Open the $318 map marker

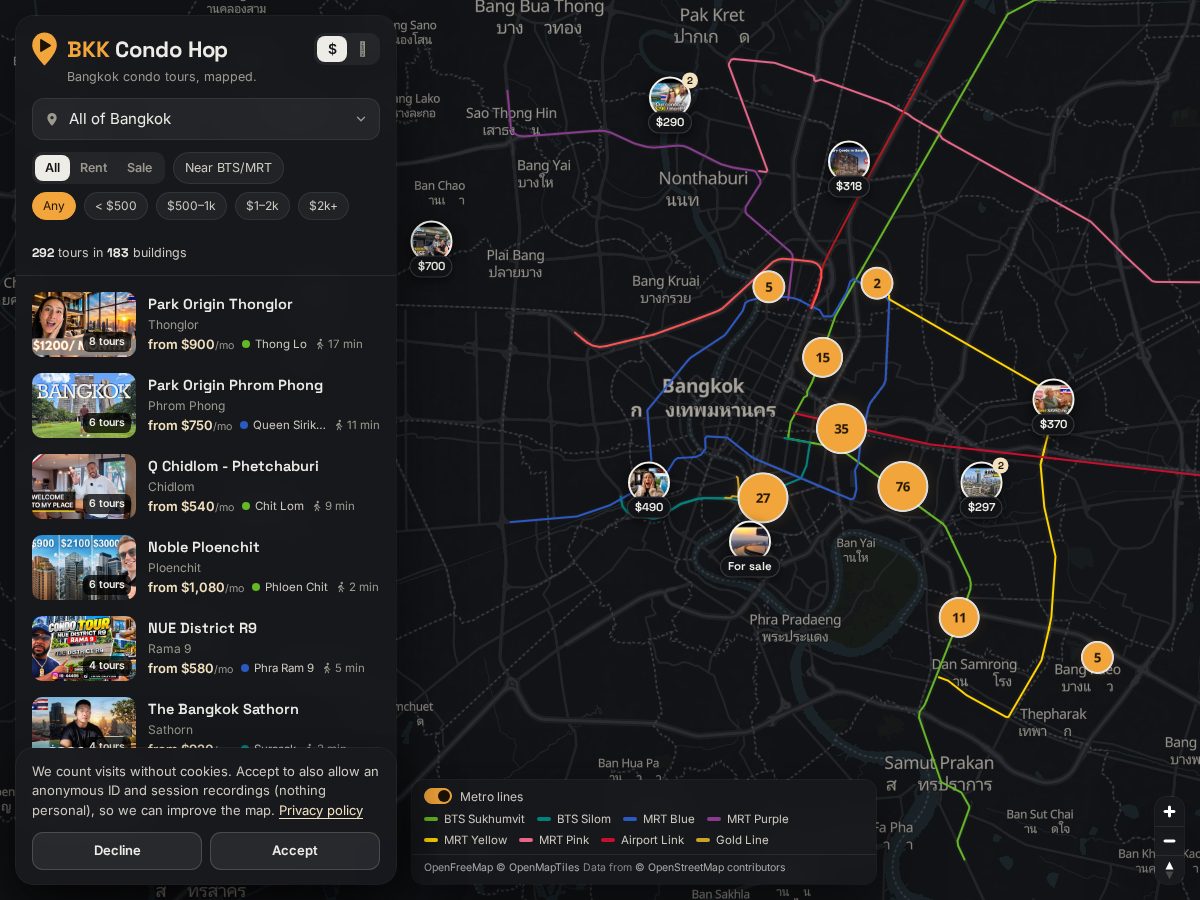(x=849, y=168)
